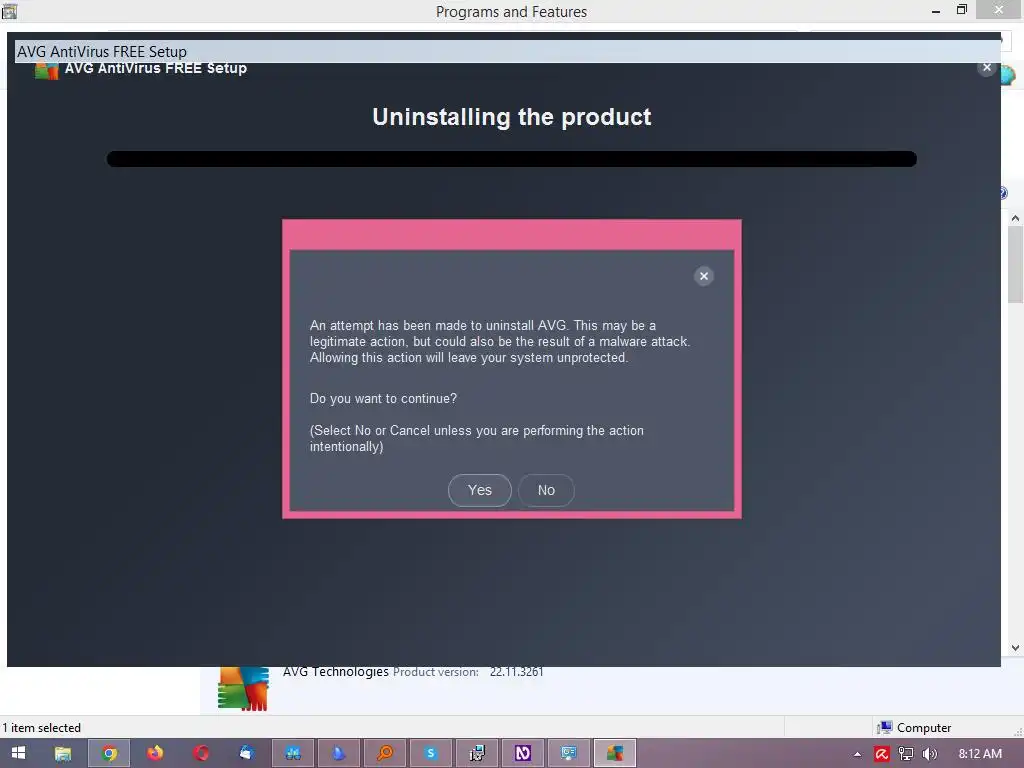Click the AVG Technologies publisher text

[336, 671]
